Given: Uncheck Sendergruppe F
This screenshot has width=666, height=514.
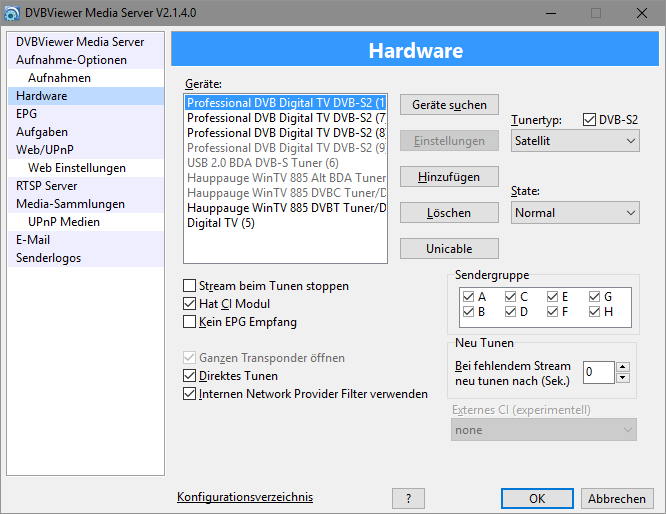Looking at the screenshot, I should pyautogui.click(x=553, y=312).
